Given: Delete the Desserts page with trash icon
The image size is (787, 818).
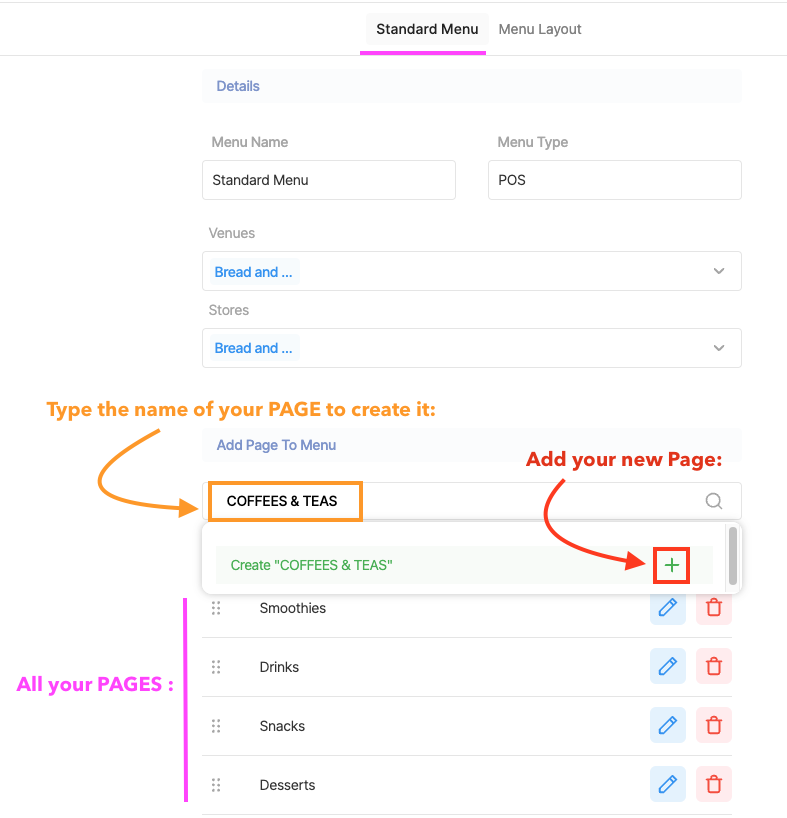Looking at the screenshot, I should point(713,784).
